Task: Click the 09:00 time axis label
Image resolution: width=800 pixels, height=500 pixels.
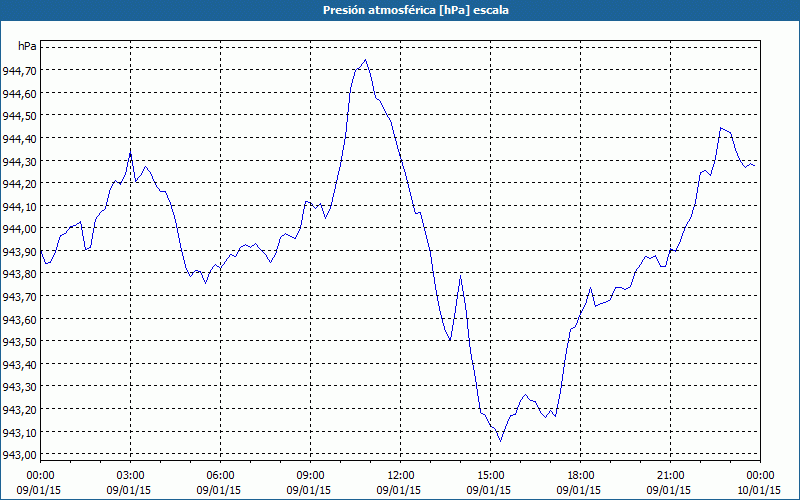Action: tap(310, 476)
